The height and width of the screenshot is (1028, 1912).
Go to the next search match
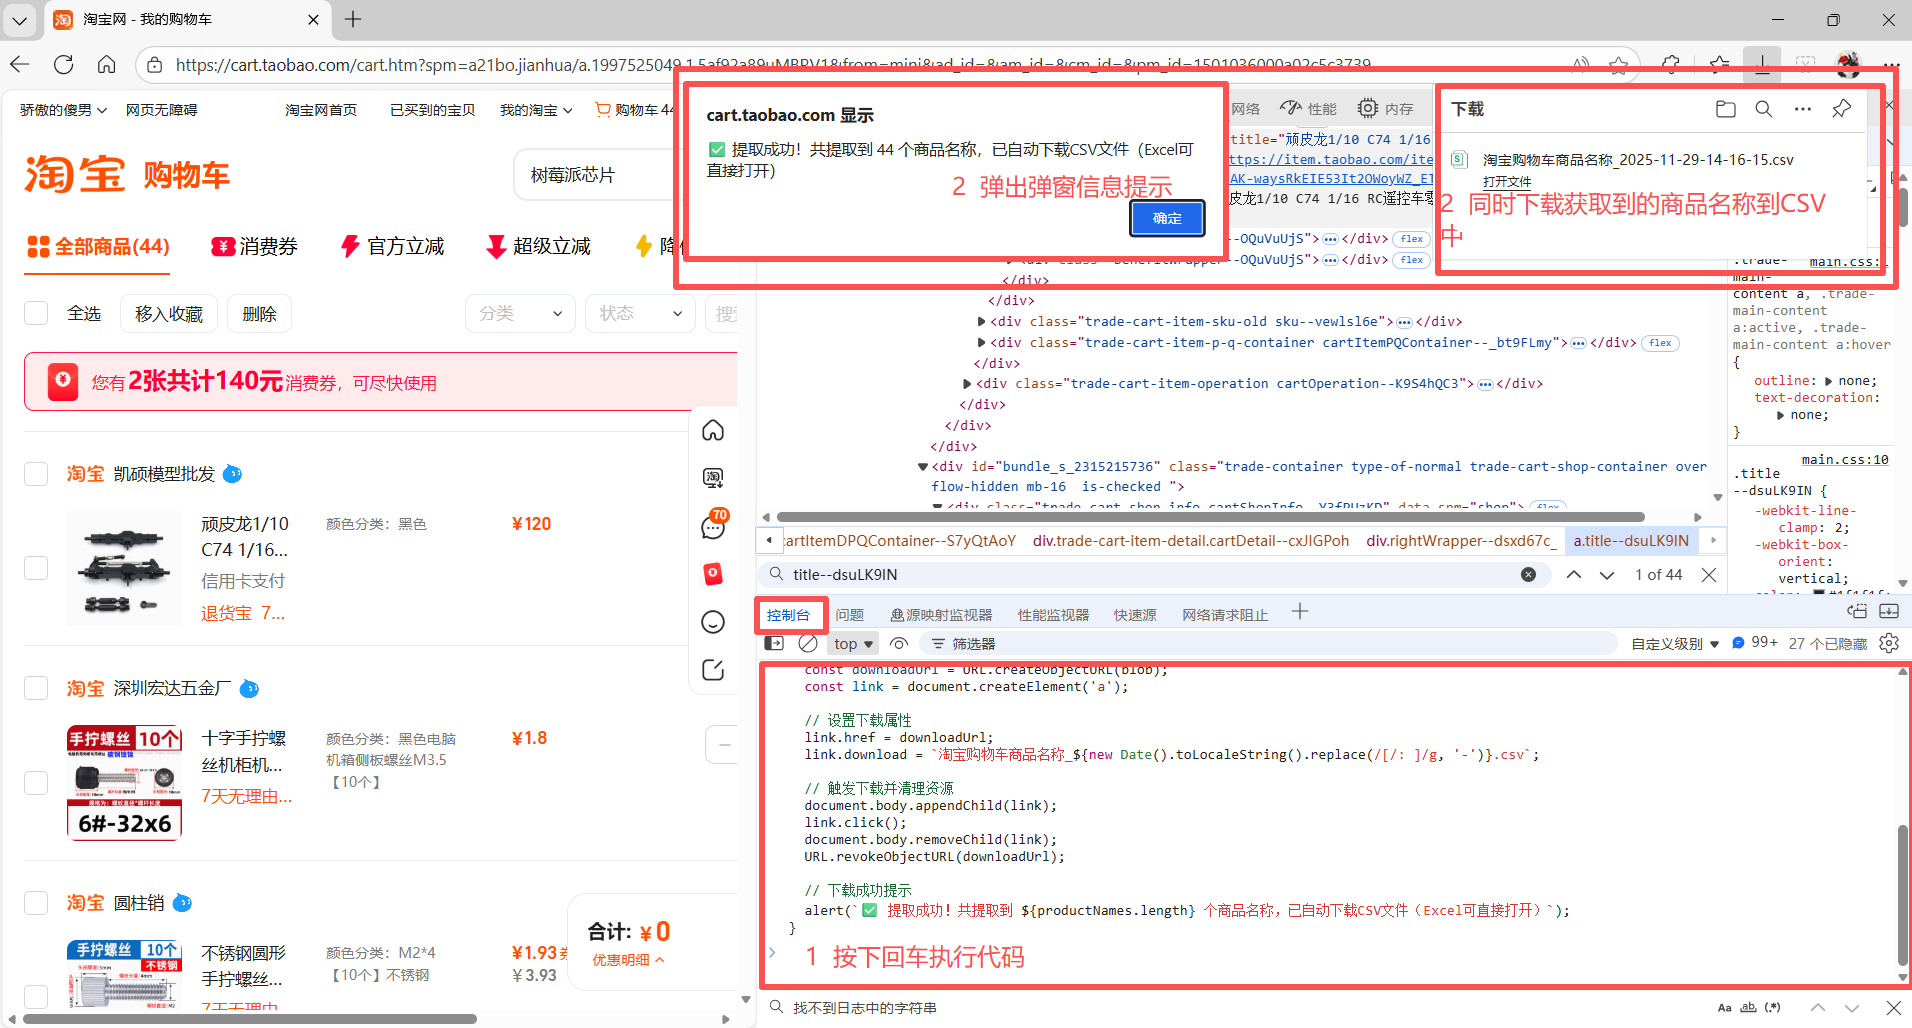1607,575
